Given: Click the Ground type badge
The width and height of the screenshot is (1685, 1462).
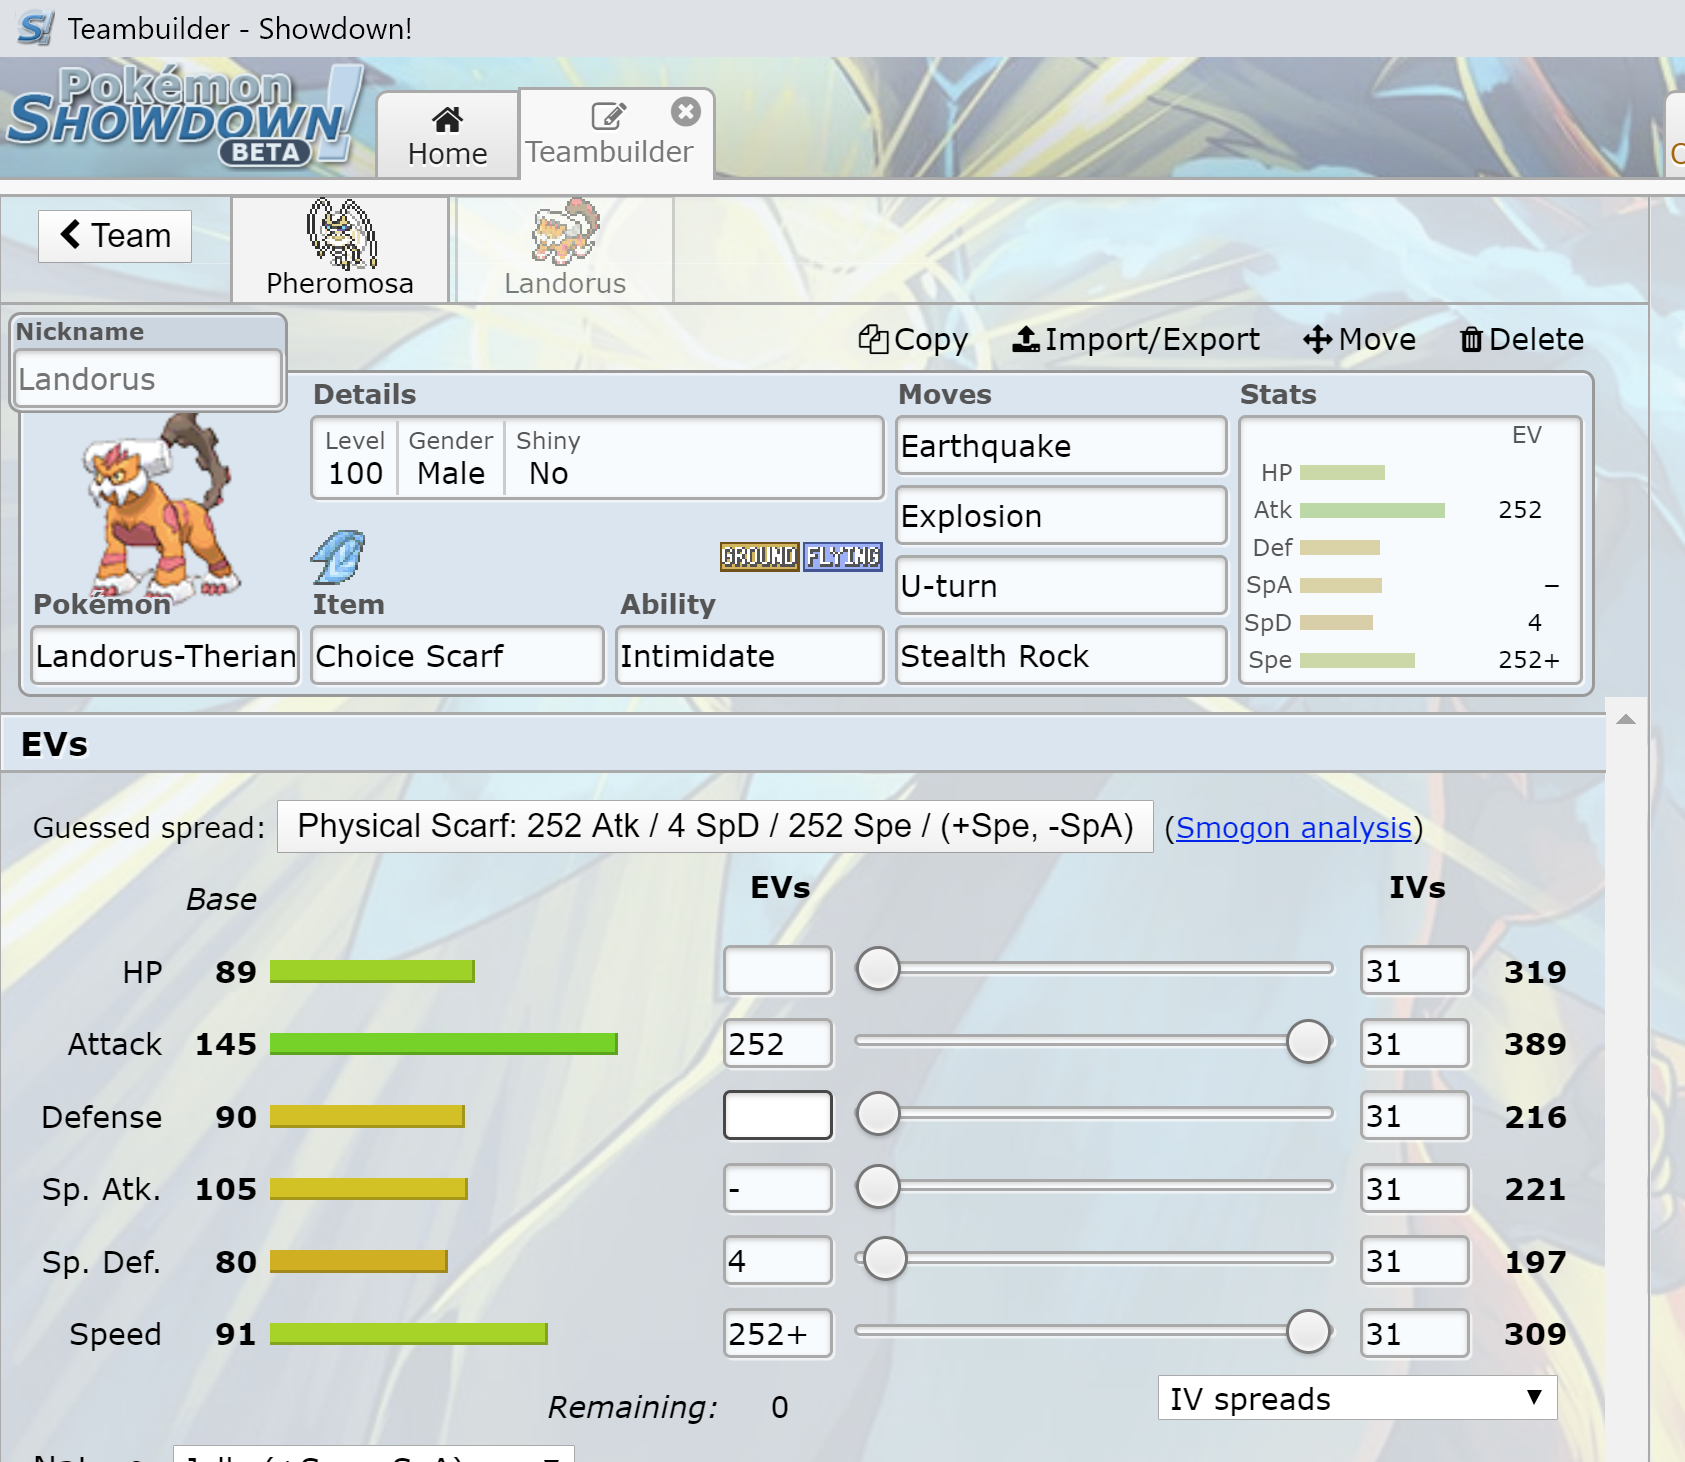Looking at the screenshot, I should 759,556.
